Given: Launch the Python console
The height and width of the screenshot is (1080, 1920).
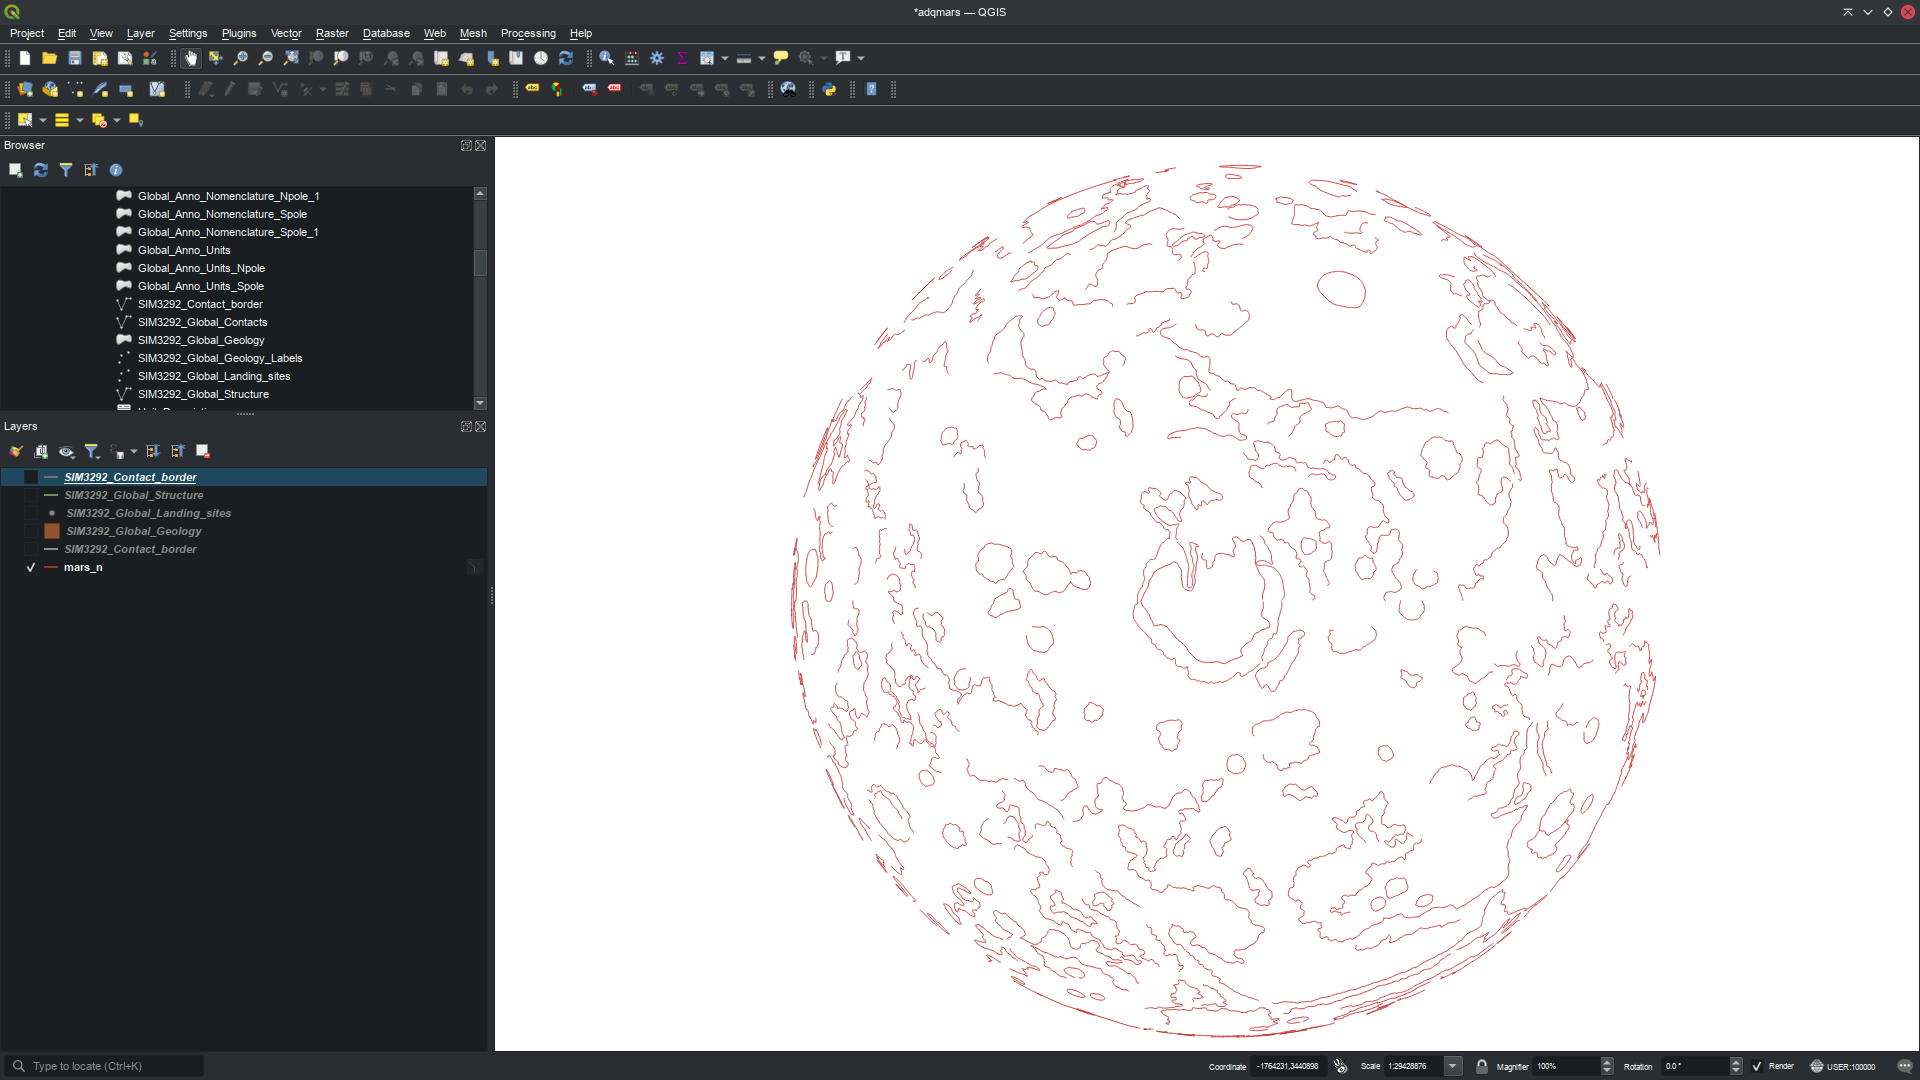Looking at the screenshot, I should (829, 89).
